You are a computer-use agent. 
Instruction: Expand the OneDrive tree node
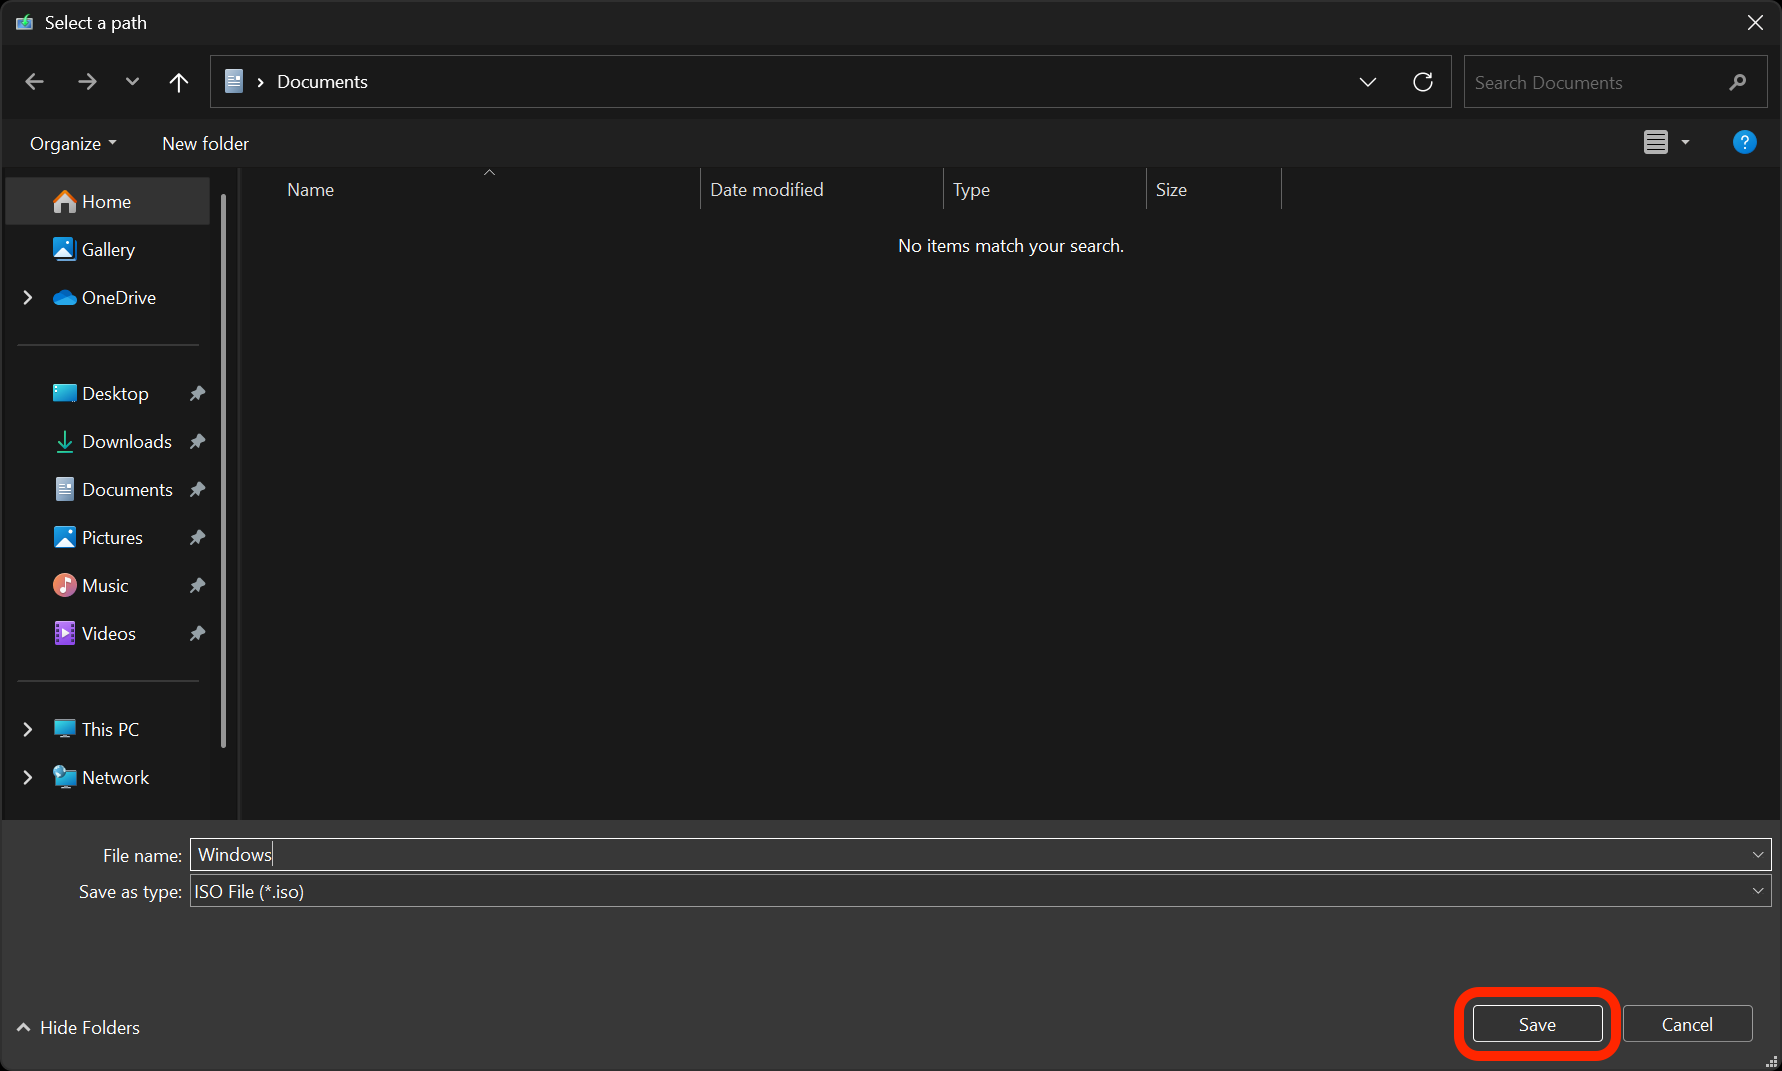28,298
